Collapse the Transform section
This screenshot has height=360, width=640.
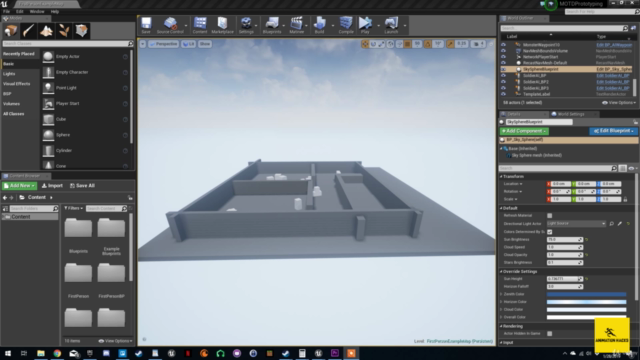[x=501, y=176]
